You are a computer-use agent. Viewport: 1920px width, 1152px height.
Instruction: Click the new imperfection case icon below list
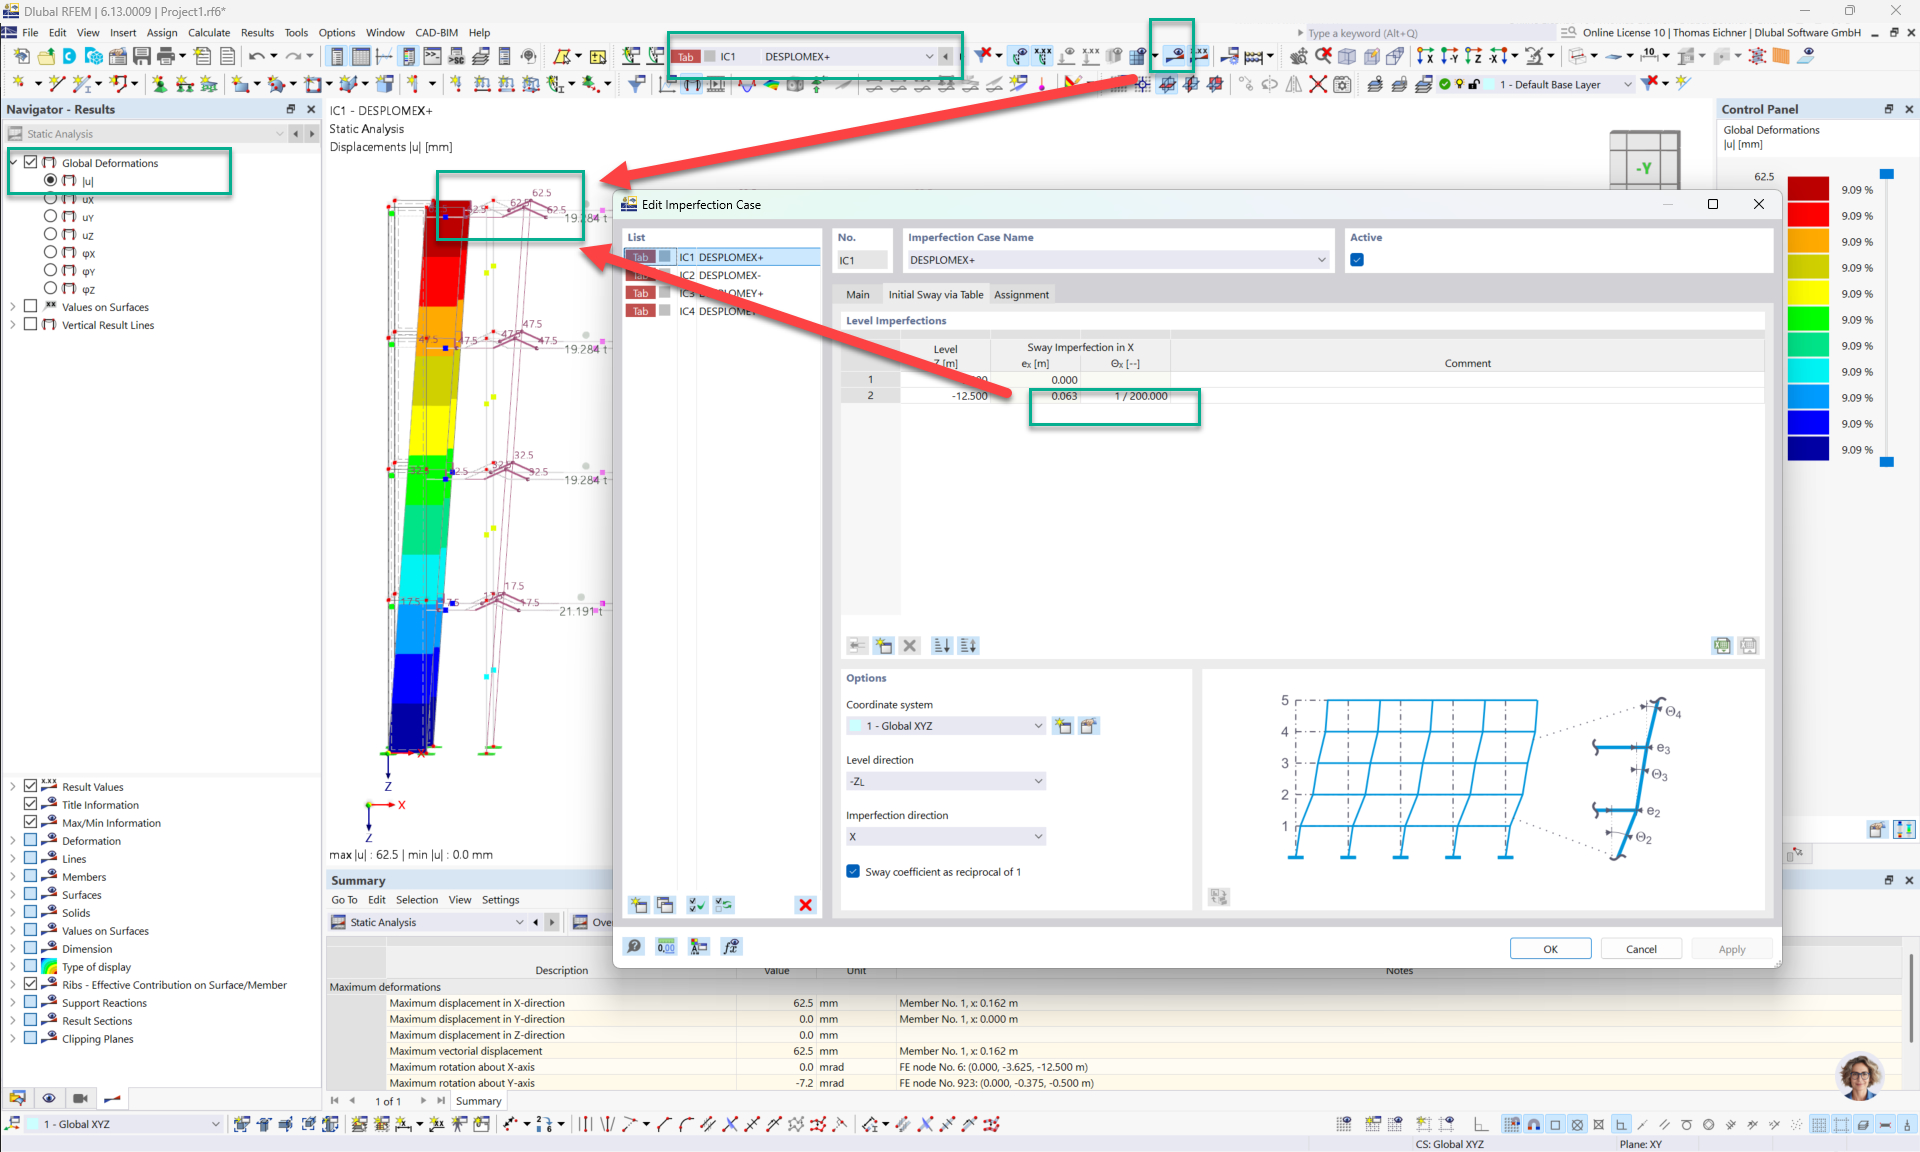pos(638,905)
